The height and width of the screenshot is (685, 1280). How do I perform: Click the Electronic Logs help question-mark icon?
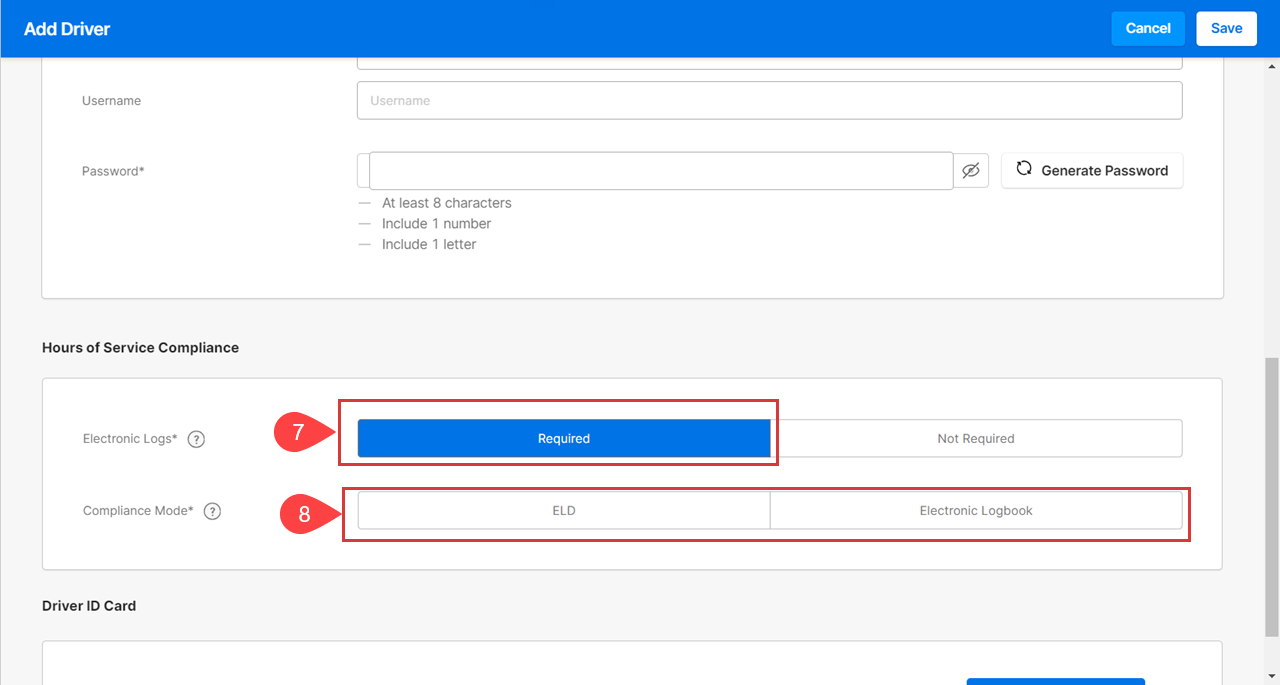(197, 439)
